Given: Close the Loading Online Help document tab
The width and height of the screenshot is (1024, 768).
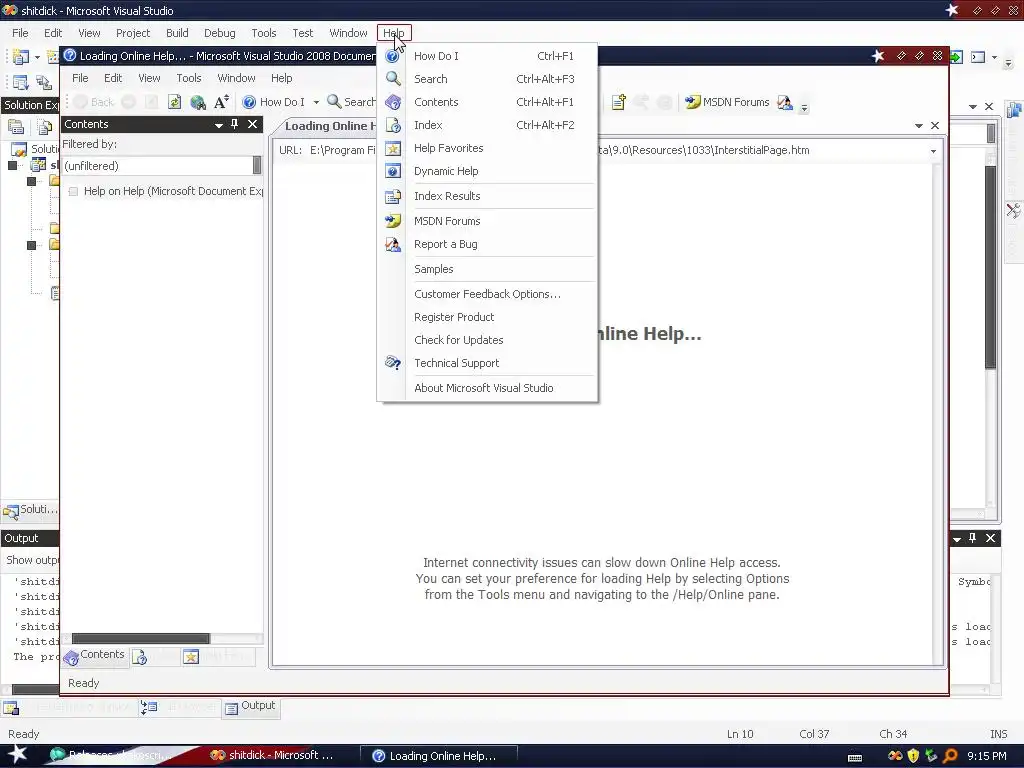Looking at the screenshot, I should pos(935,125).
